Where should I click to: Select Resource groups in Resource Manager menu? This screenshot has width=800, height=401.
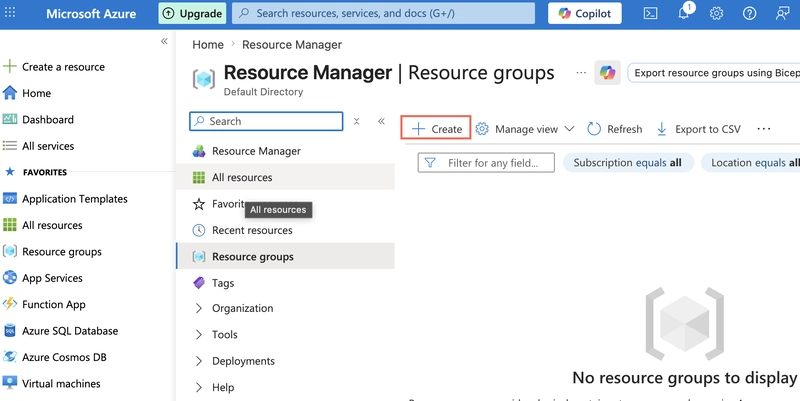pyautogui.click(x=285, y=257)
